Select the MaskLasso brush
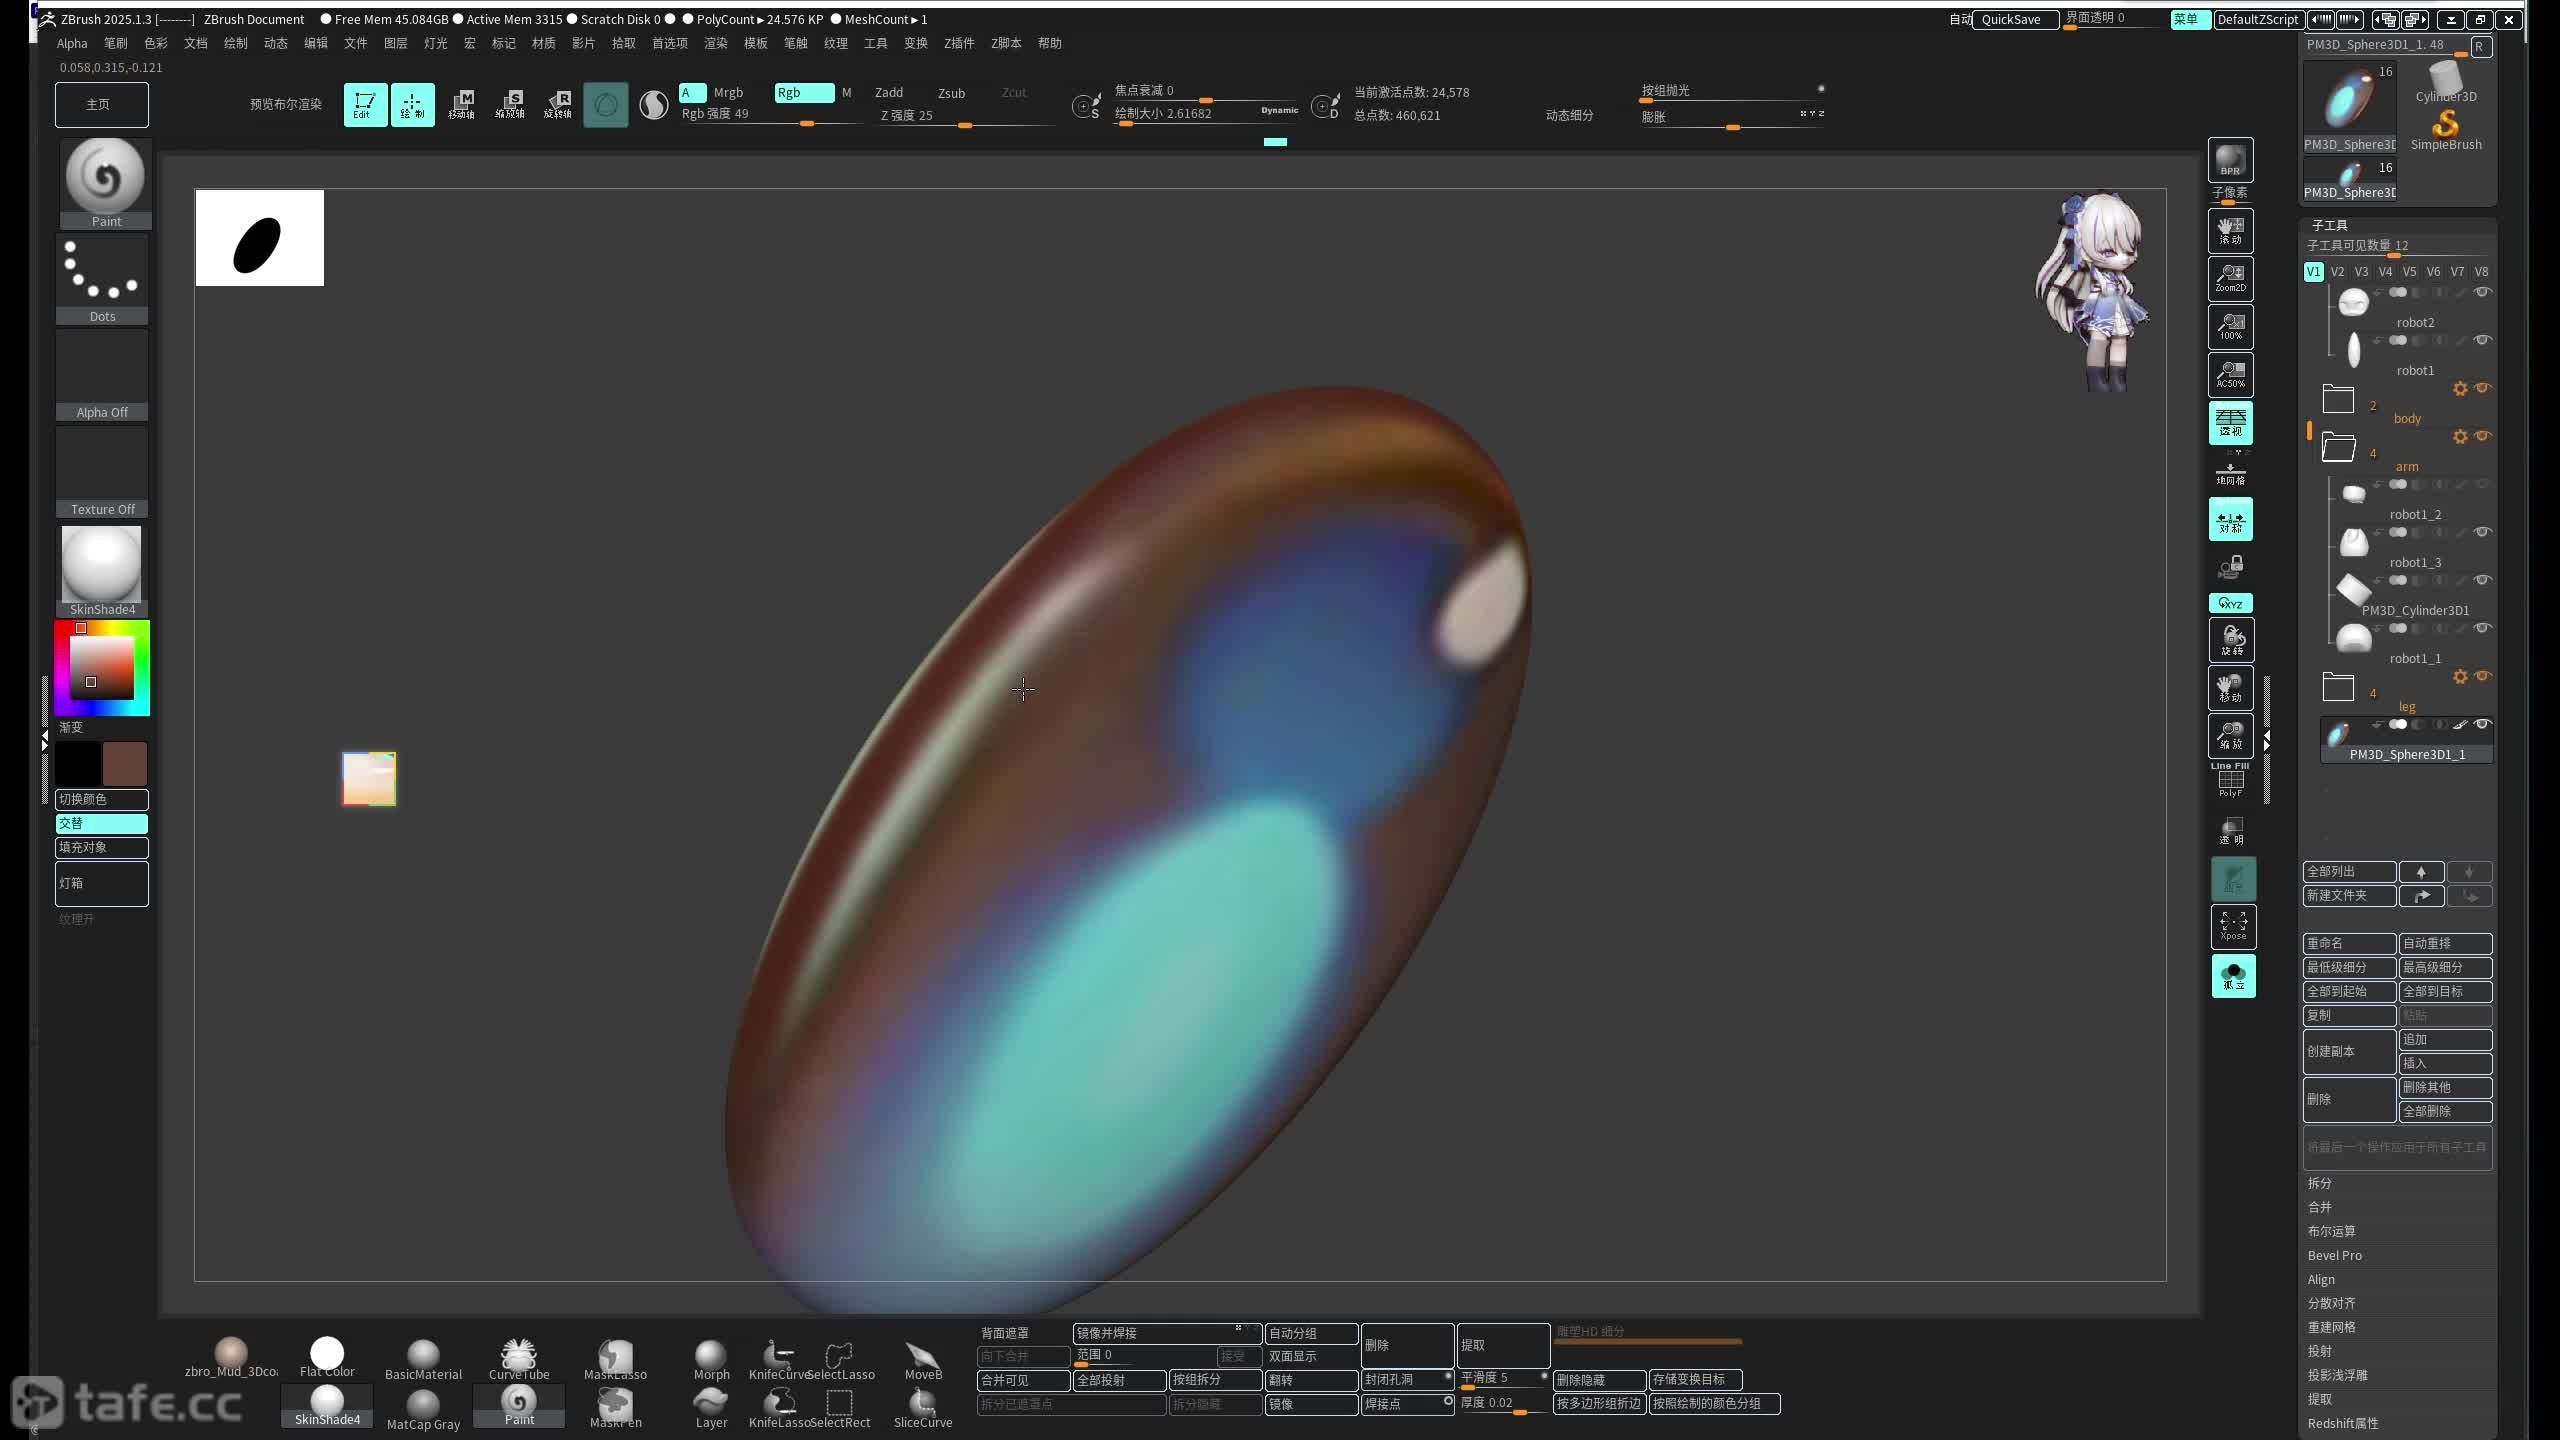The height and width of the screenshot is (1440, 2560). (615, 1360)
